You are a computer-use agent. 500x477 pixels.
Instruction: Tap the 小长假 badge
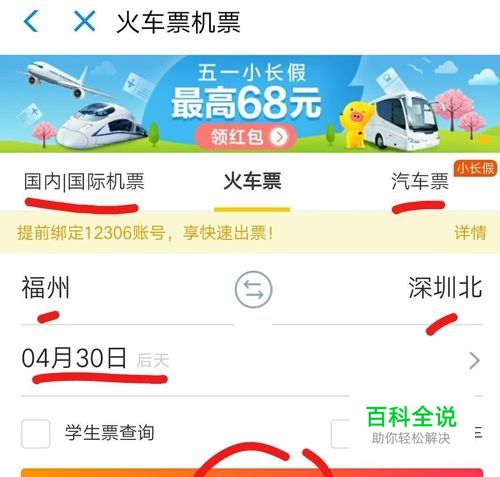click(x=475, y=169)
